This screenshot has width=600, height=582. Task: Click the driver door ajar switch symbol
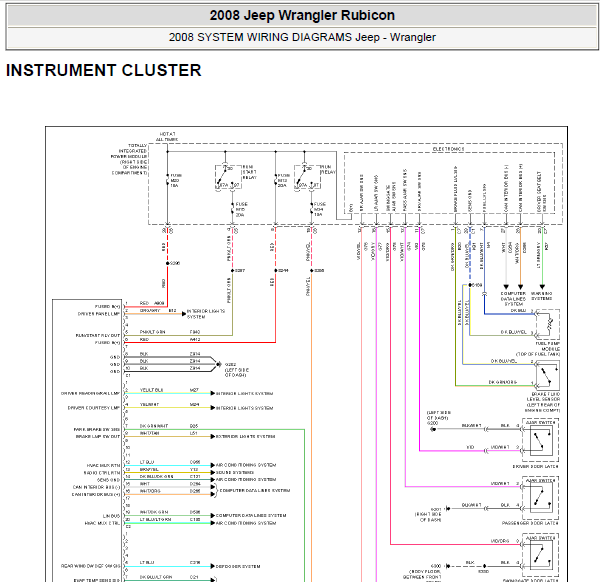click(x=541, y=440)
